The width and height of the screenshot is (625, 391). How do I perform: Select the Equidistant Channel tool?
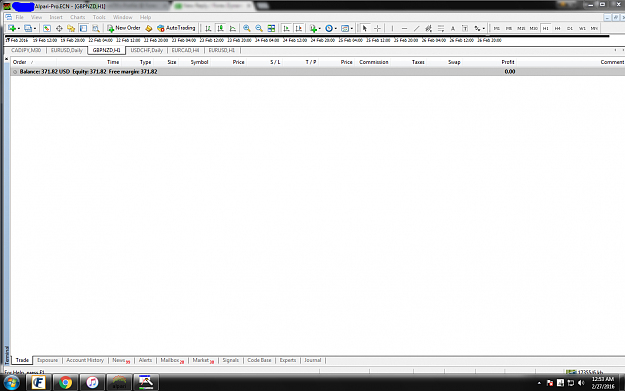point(428,28)
